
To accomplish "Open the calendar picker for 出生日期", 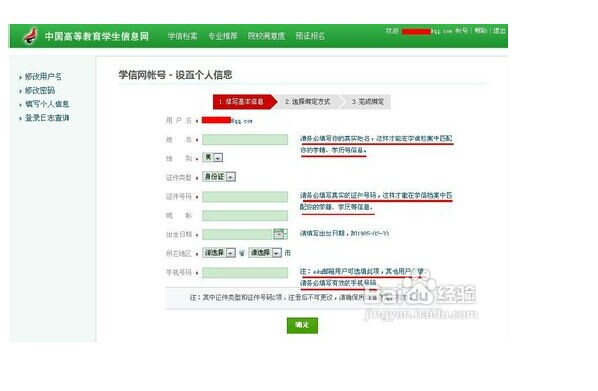I will [x=280, y=234].
